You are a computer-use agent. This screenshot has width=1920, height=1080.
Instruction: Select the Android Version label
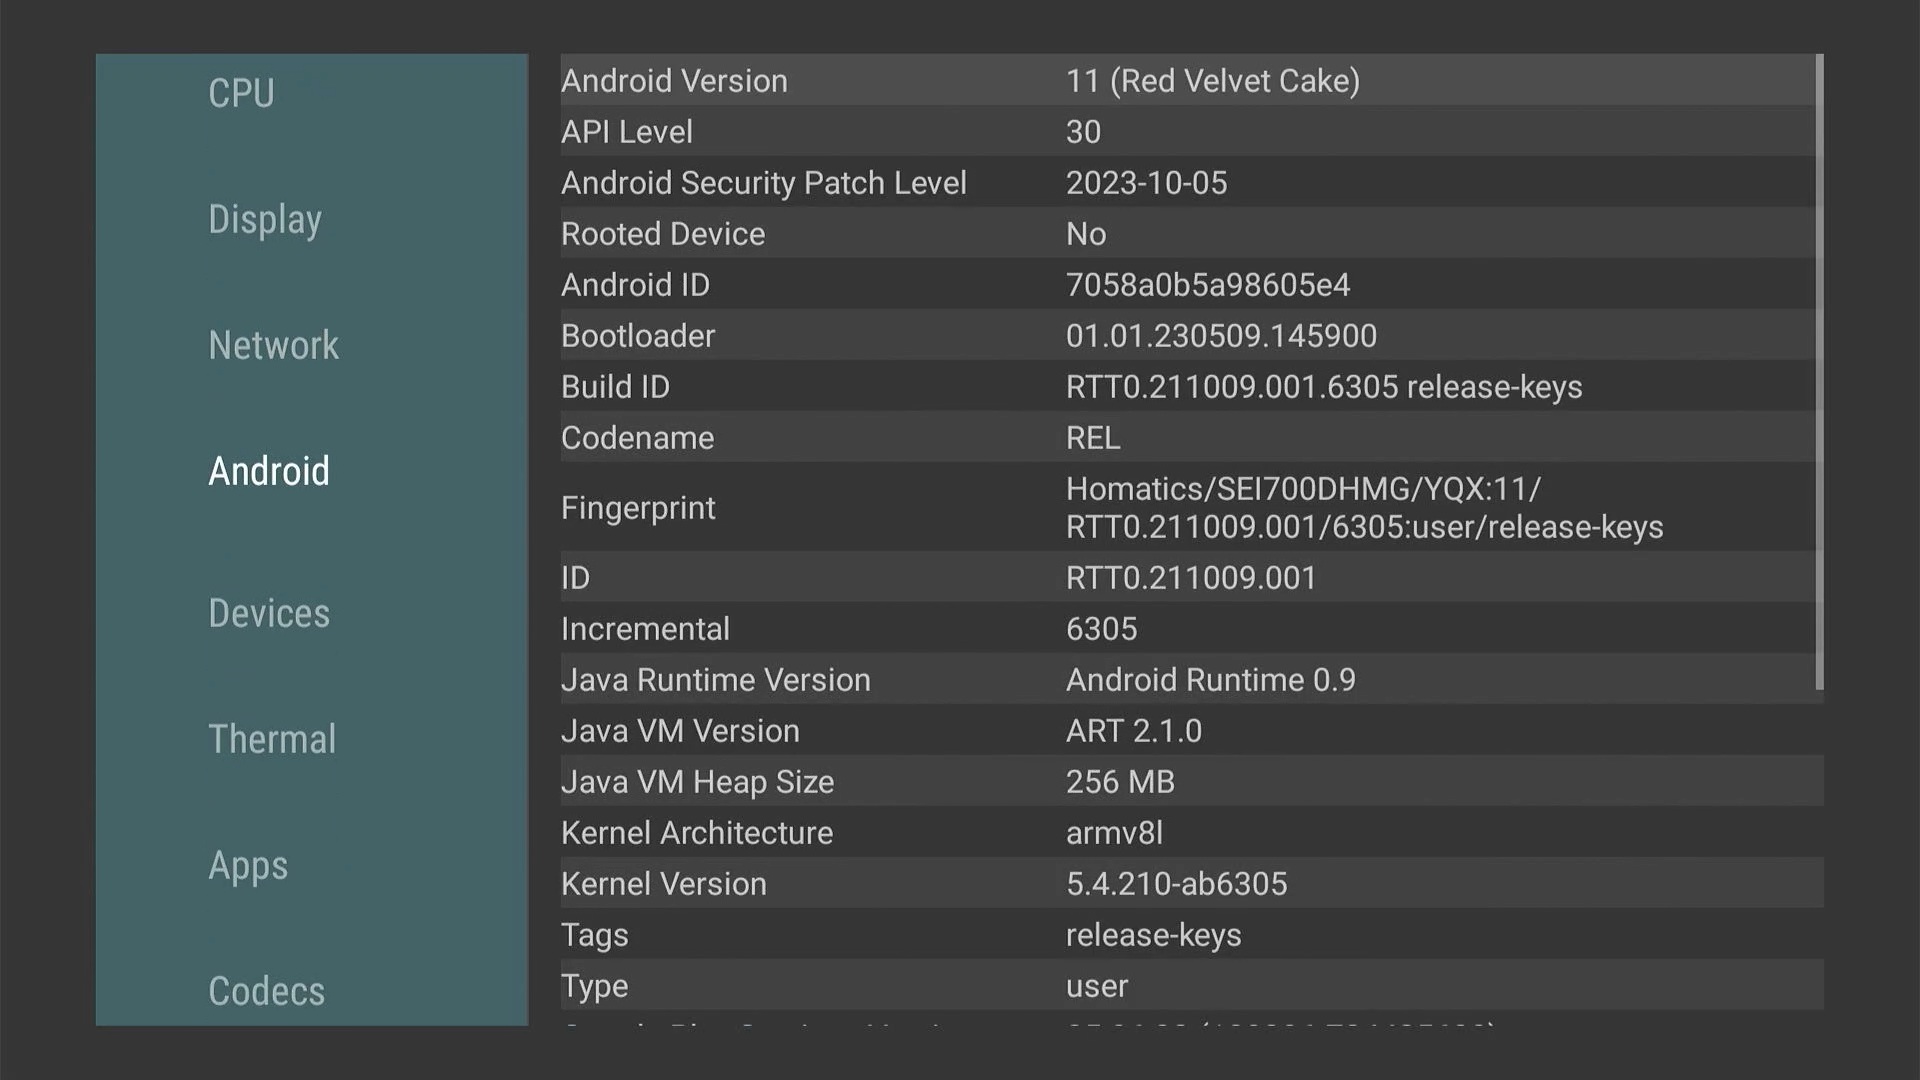point(674,80)
